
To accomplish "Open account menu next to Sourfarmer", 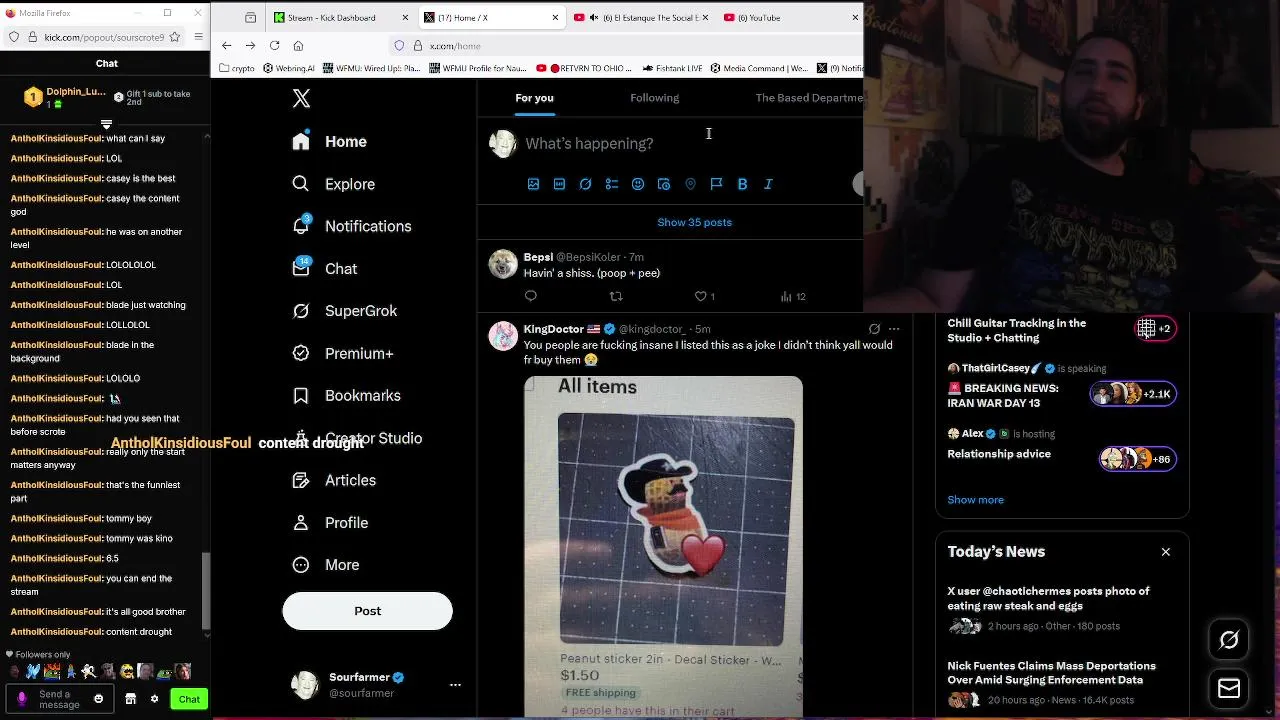I will pos(455,685).
